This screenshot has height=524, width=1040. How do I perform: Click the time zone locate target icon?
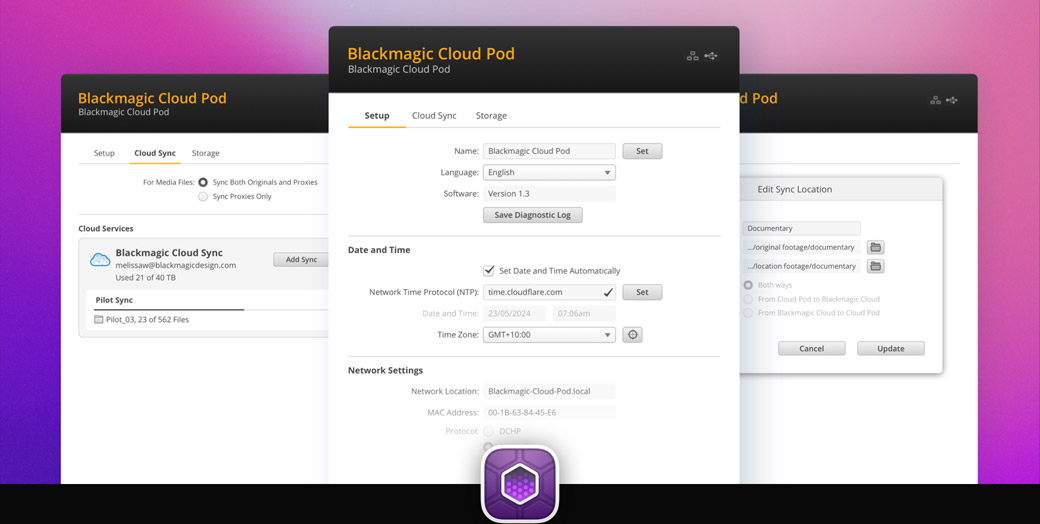(x=632, y=335)
